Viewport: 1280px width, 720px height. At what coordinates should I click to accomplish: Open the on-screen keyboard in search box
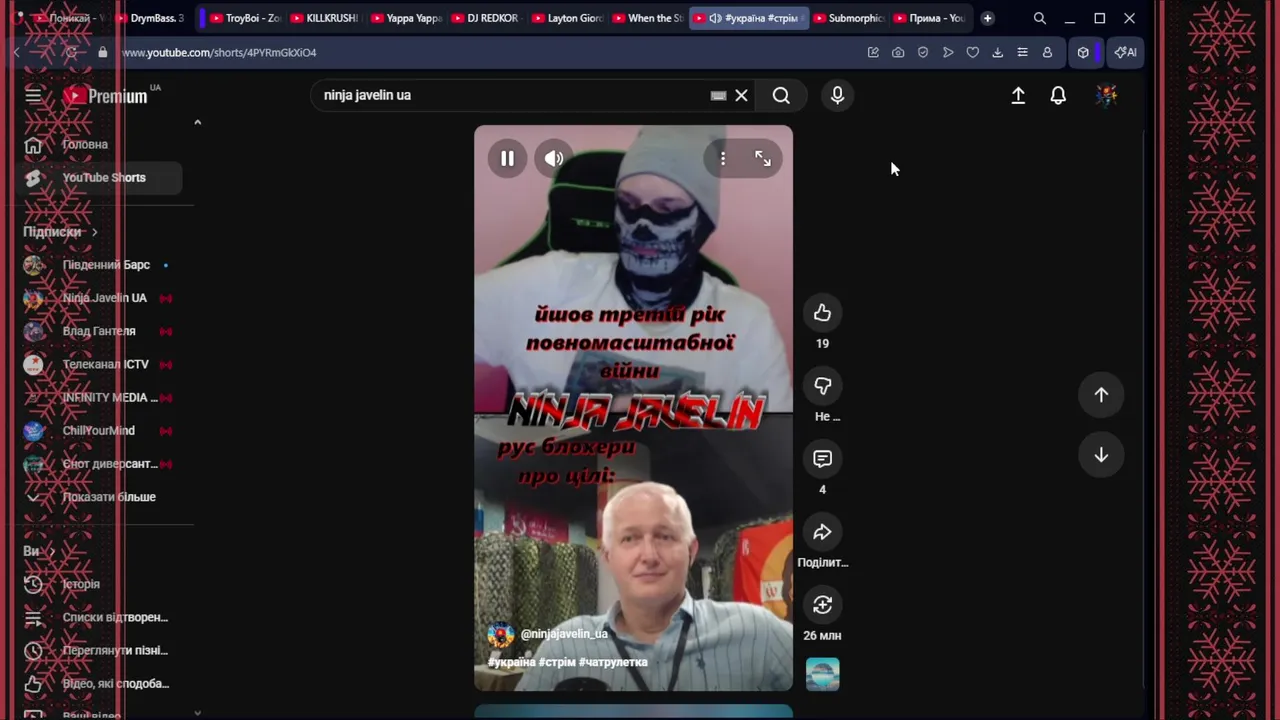point(718,95)
